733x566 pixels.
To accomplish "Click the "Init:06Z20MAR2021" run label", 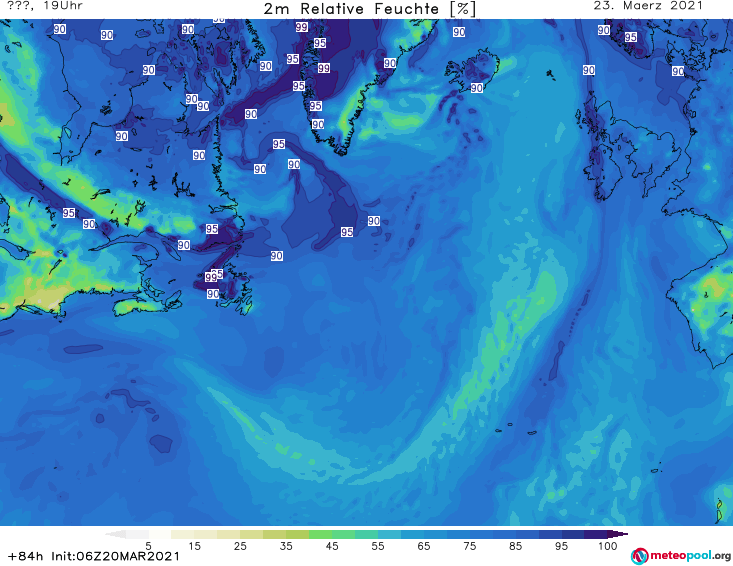I will (115, 556).
